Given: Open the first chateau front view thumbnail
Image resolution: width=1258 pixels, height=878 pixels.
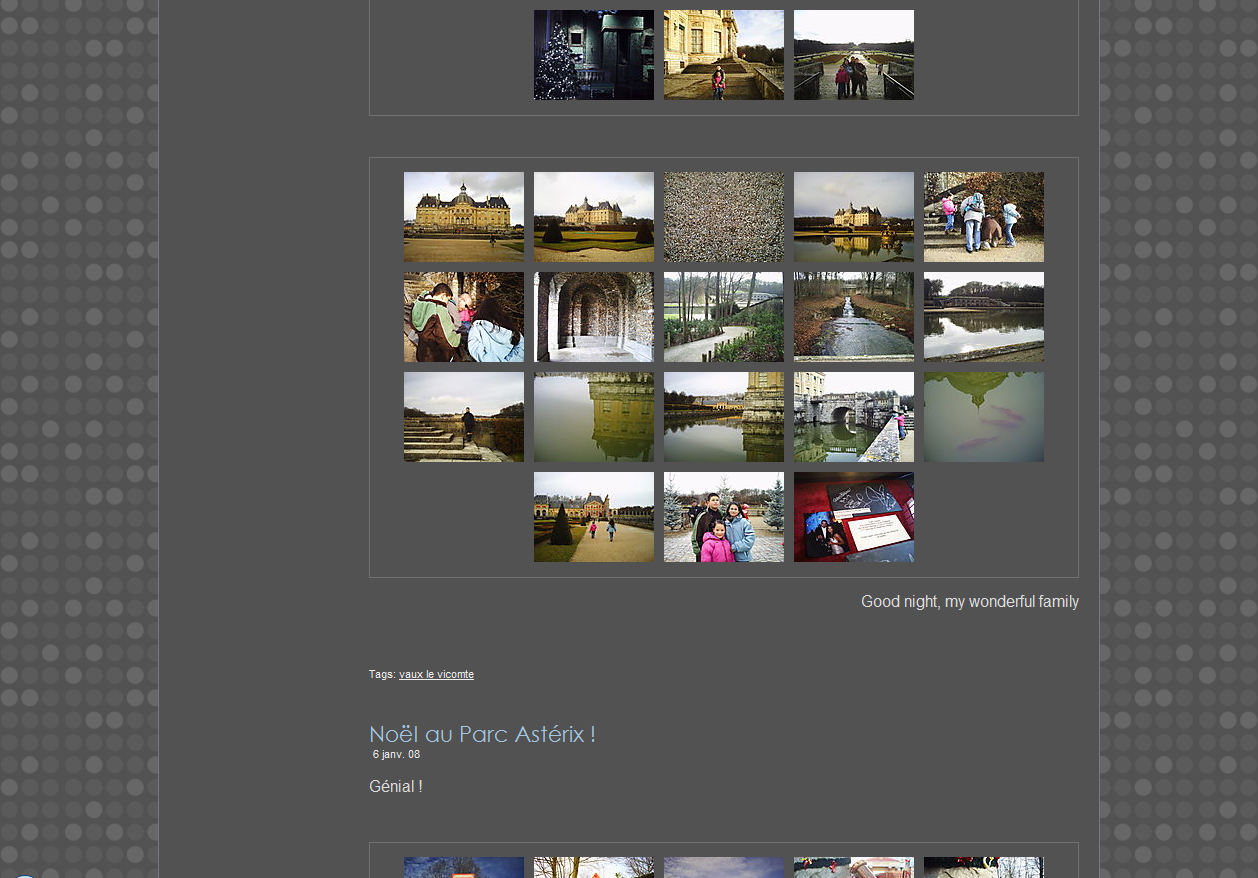Looking at the screenshot, I should pos(463,217).
